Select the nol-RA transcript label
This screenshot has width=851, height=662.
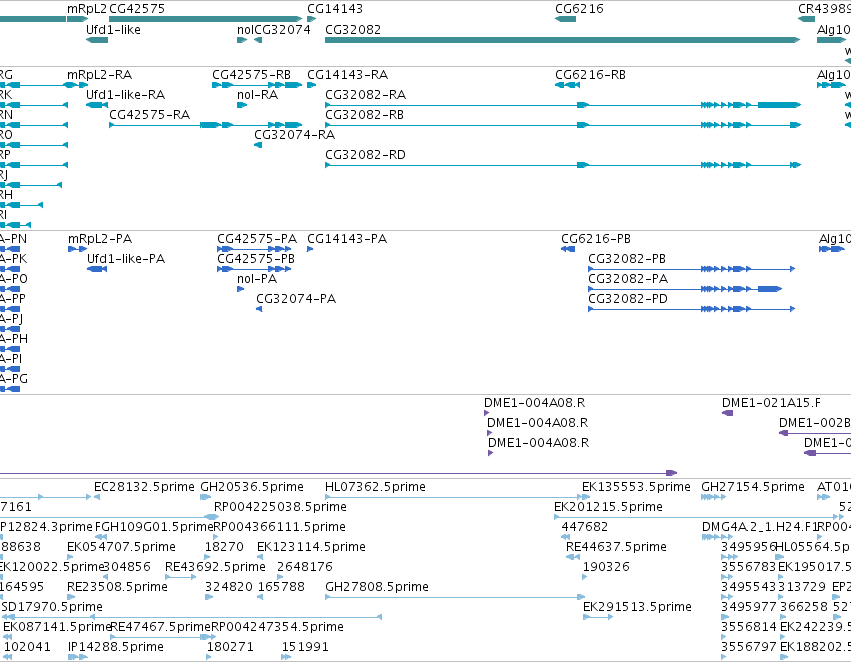(x=257, y=94)
